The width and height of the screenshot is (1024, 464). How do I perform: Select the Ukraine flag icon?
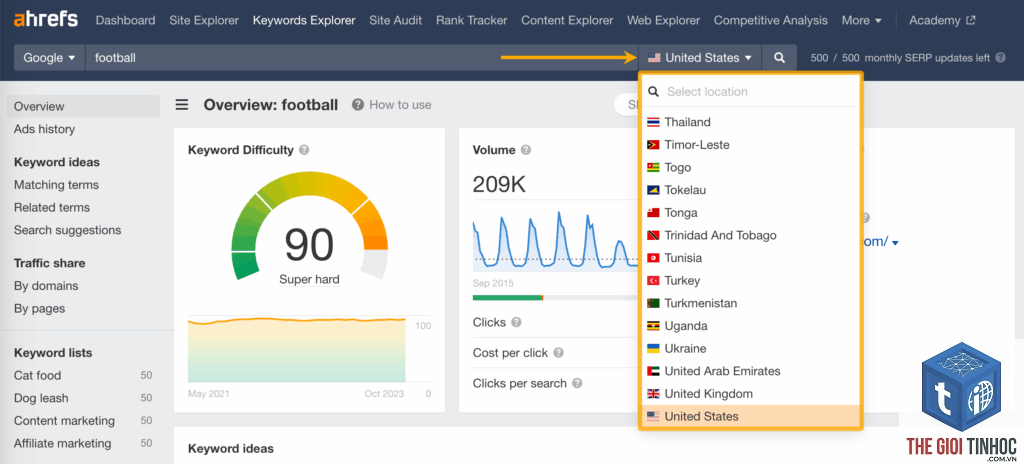[x=653, y=348]
